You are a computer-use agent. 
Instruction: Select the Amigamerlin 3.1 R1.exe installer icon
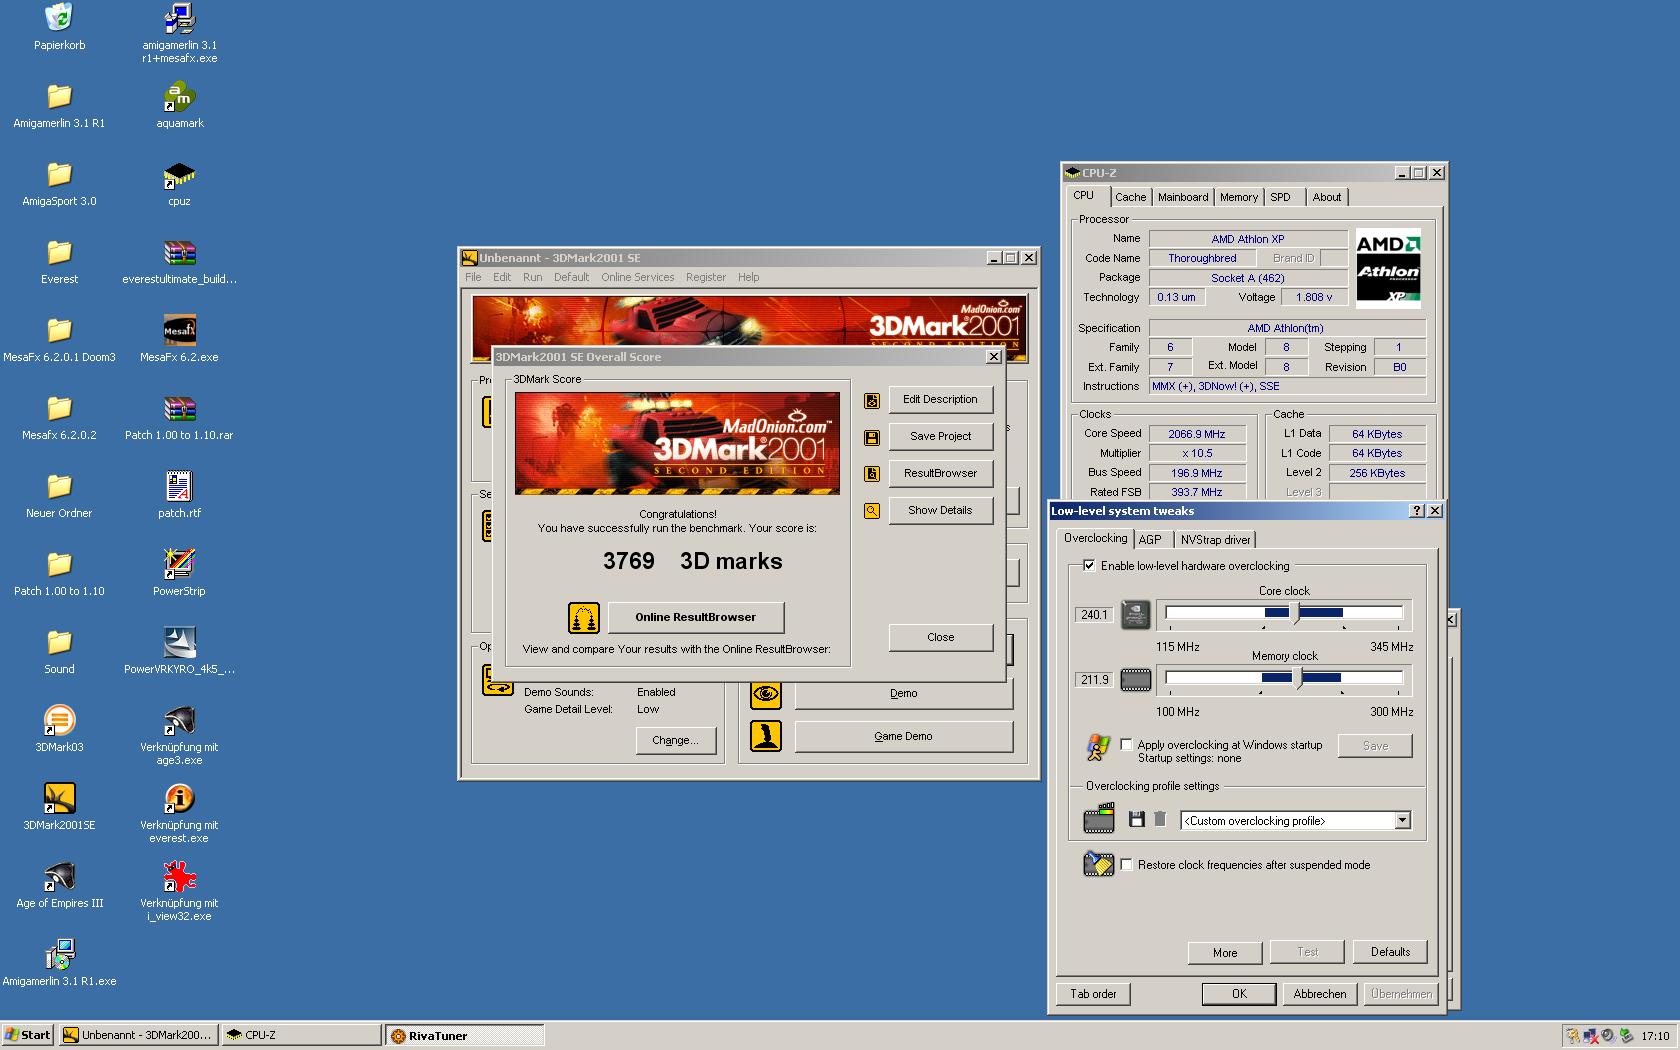(x=59, y=955)
